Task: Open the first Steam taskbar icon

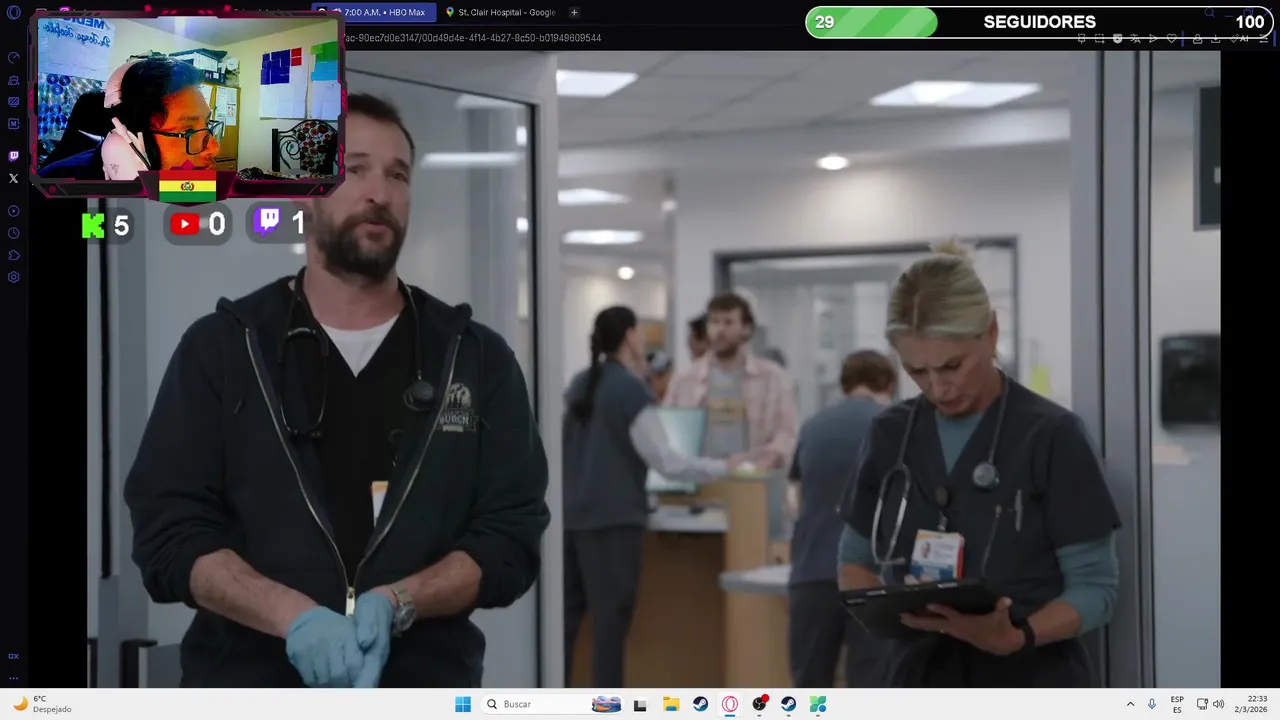Action: (x=700, y=704)
